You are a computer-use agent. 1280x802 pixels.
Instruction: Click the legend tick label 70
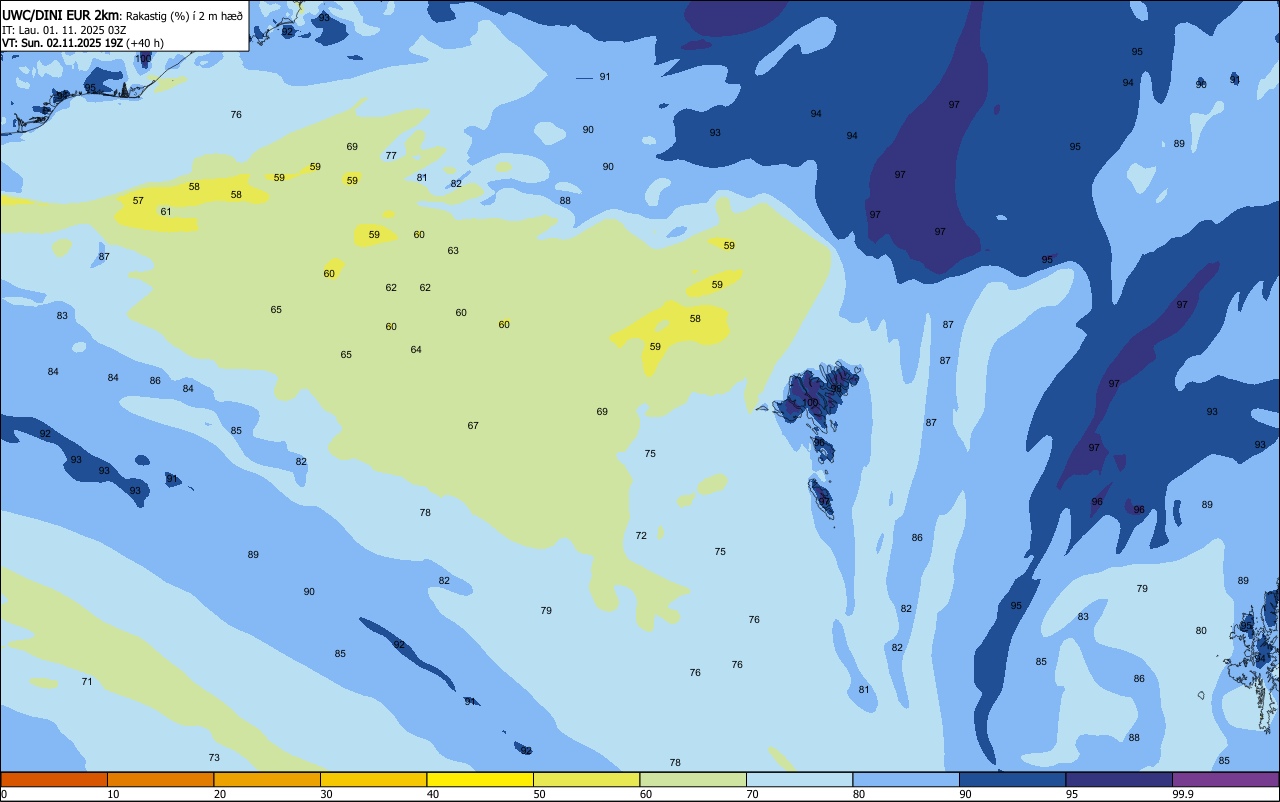pos(752,794)
